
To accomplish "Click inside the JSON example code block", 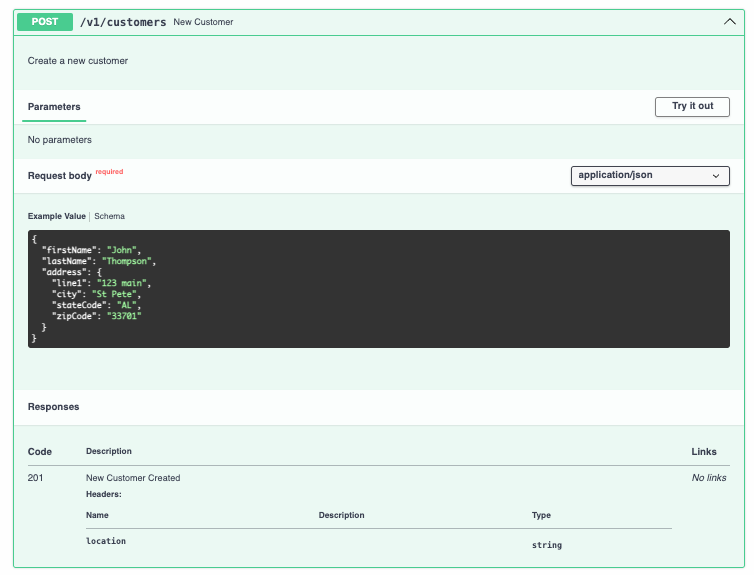I will 378,290.
